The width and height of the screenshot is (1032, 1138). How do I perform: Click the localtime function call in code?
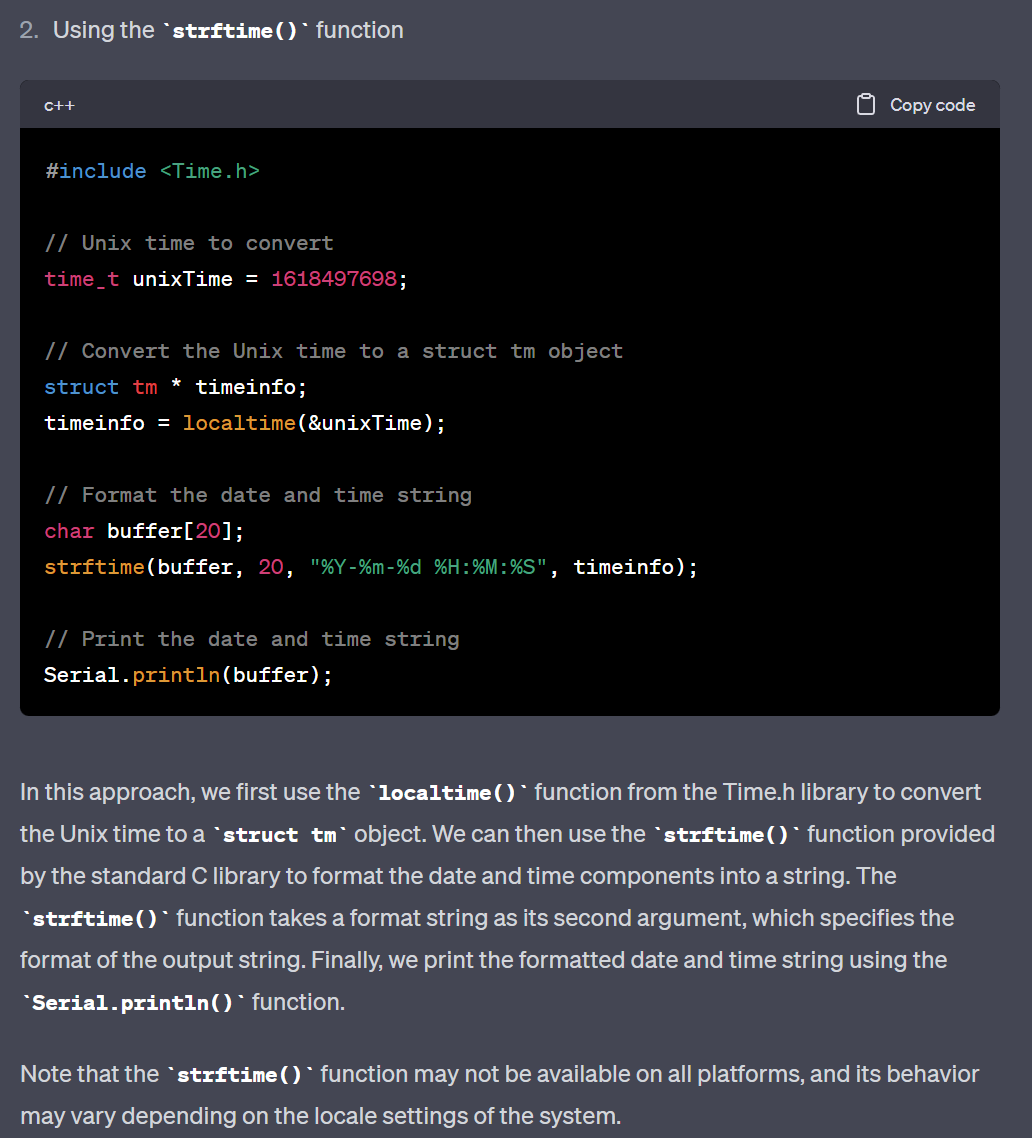(x=239, y=423)
